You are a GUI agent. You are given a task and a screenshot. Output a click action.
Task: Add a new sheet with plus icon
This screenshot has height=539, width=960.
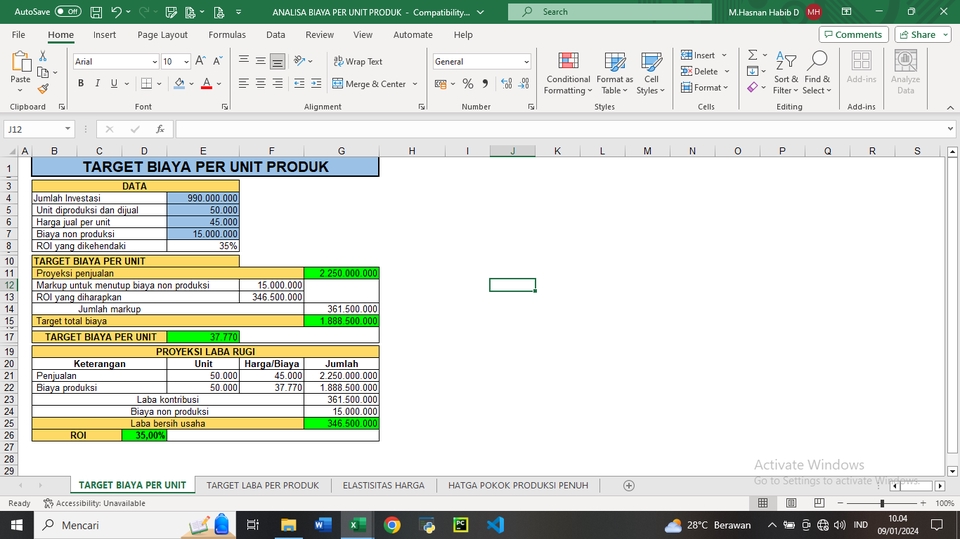click(629, 486)
